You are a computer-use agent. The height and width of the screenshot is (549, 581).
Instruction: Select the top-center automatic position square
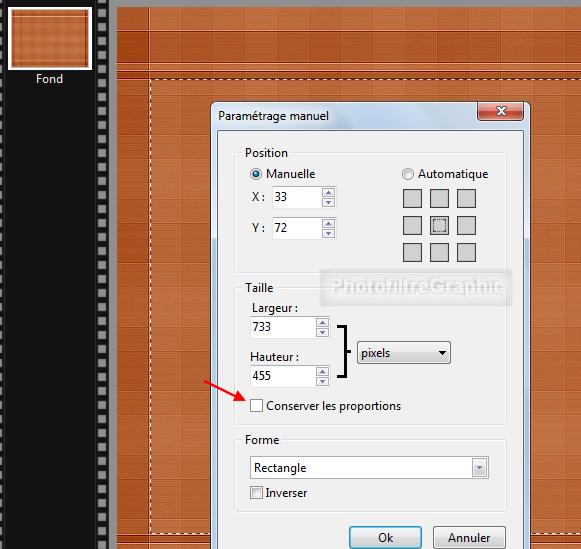[439, 198]
